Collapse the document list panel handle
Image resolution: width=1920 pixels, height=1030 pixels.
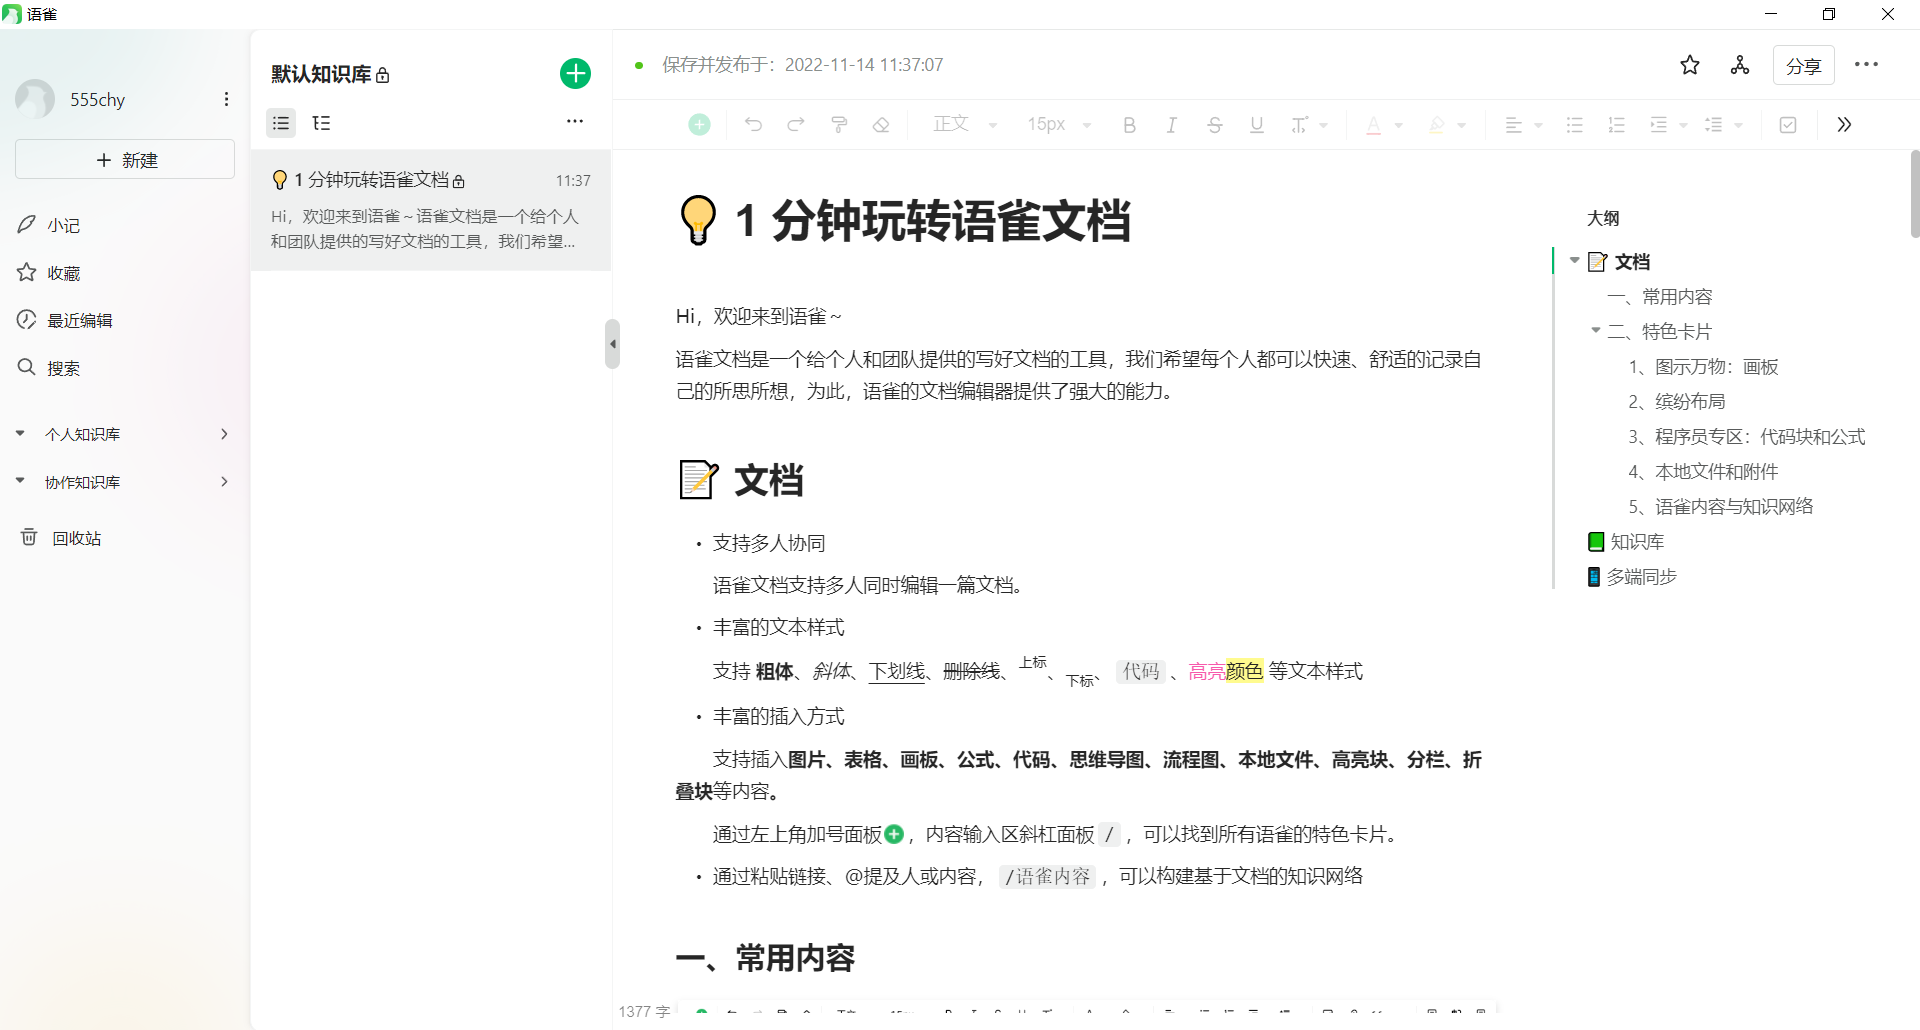613,344
